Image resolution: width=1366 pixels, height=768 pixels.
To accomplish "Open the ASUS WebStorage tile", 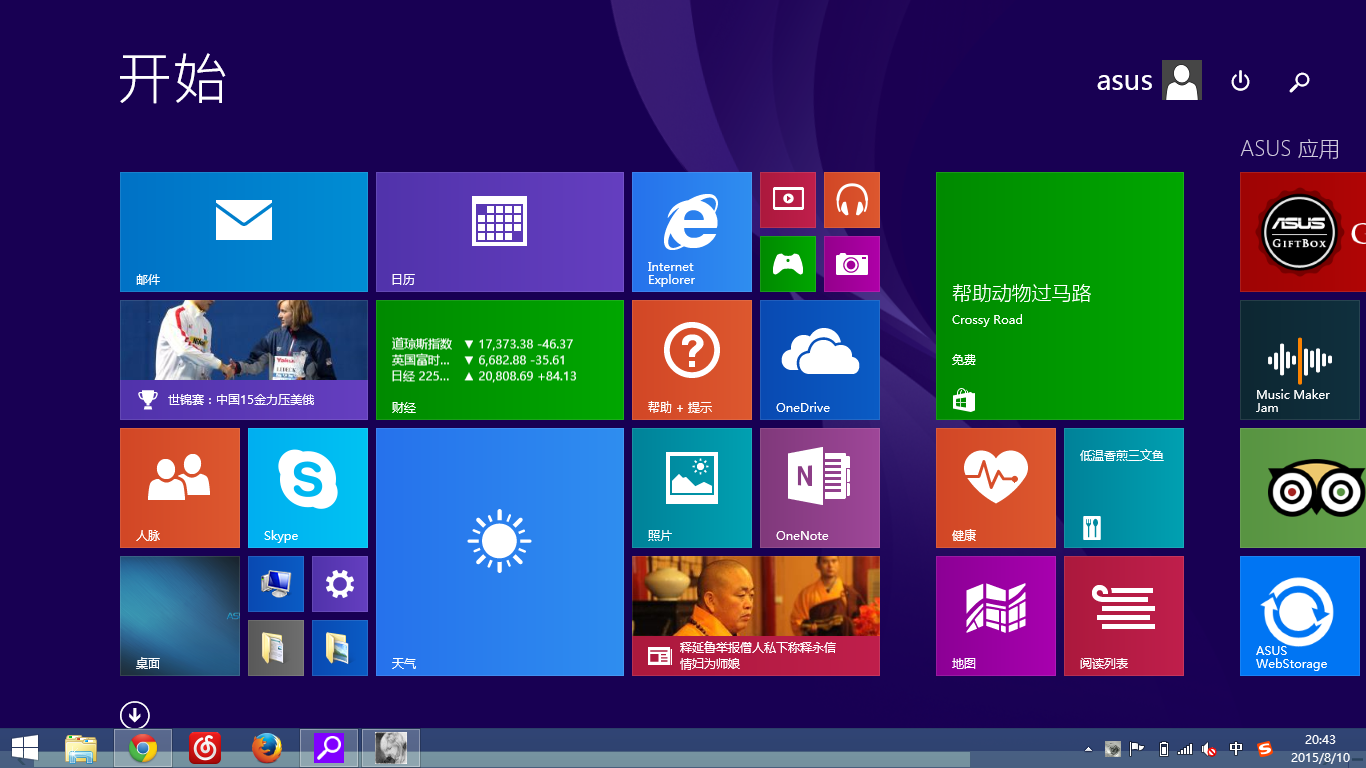I will (x=1300, y=616).
